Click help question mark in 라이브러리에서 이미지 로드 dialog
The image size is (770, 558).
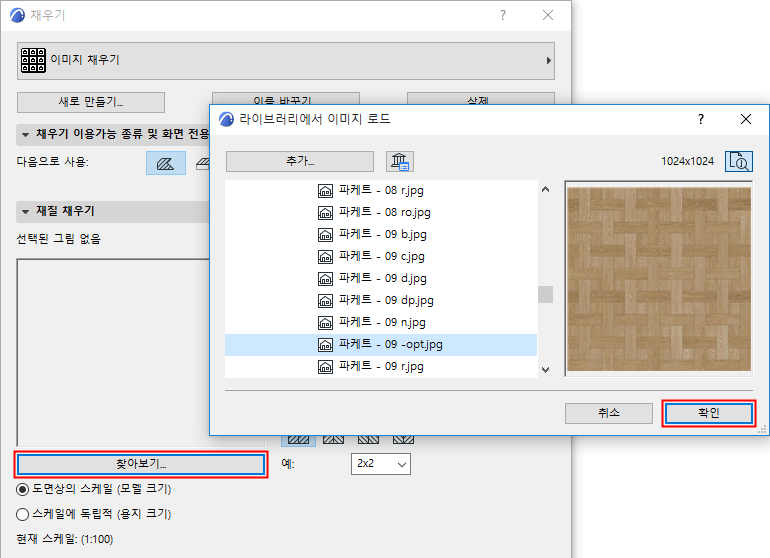tap(701, 119)
